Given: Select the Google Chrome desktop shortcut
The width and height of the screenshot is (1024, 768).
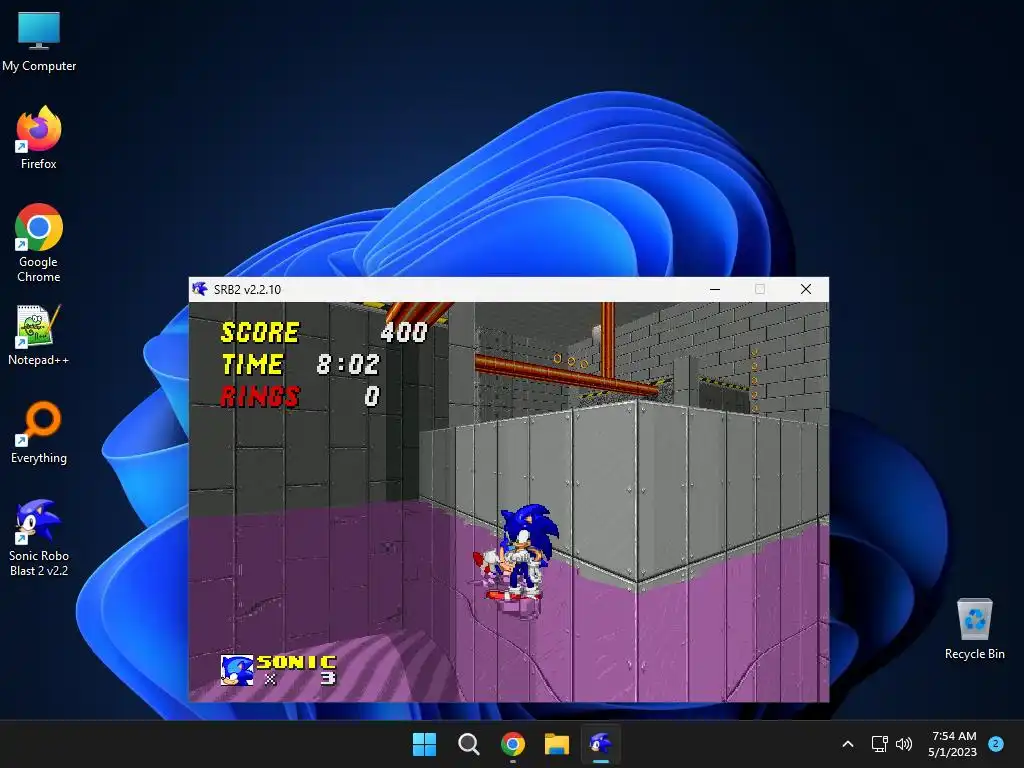Looking at the screenshot, I should [x=39, y=242].
